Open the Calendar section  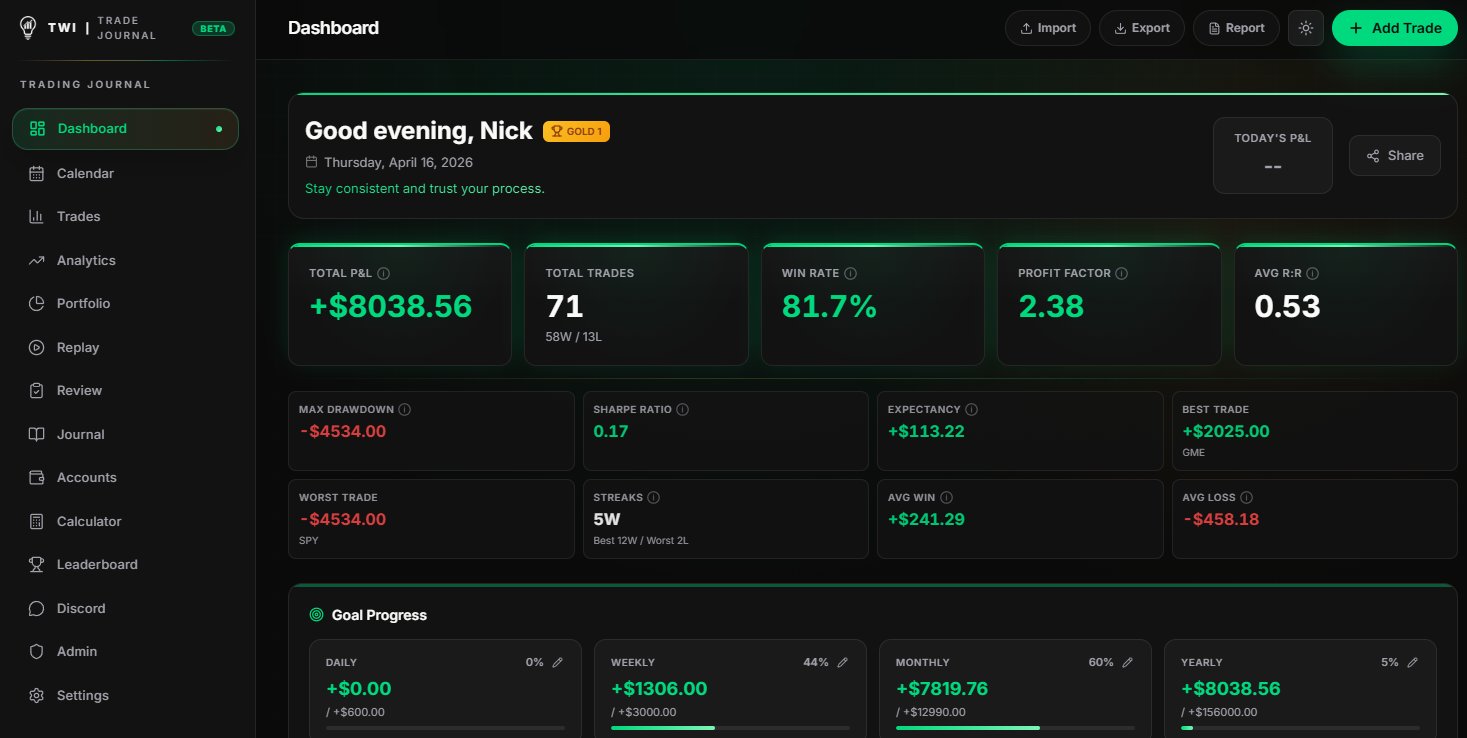point(85,172)
